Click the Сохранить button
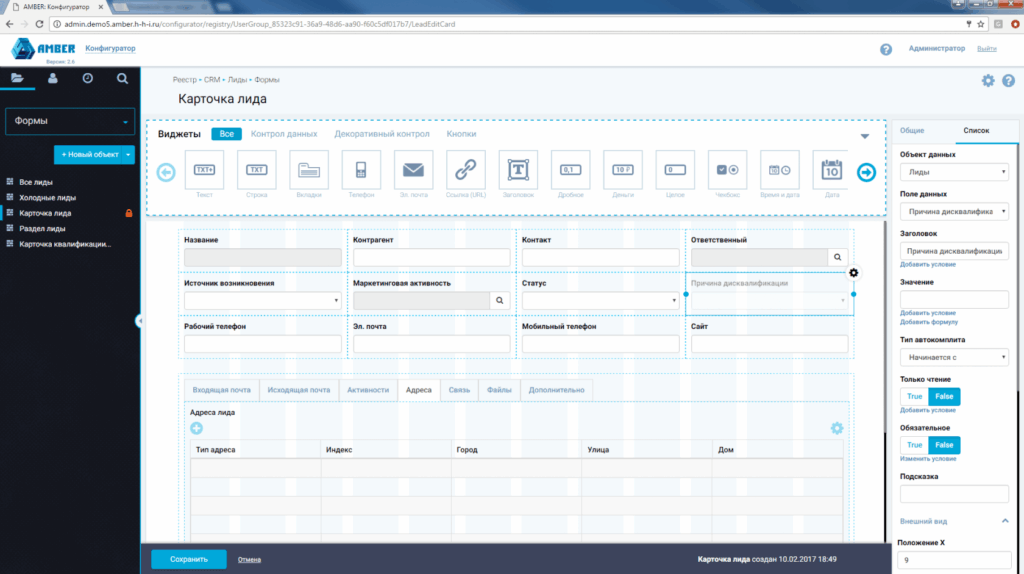Image resolution: width=1024 pixels, height=574 pixels. (x=189, y=559)
